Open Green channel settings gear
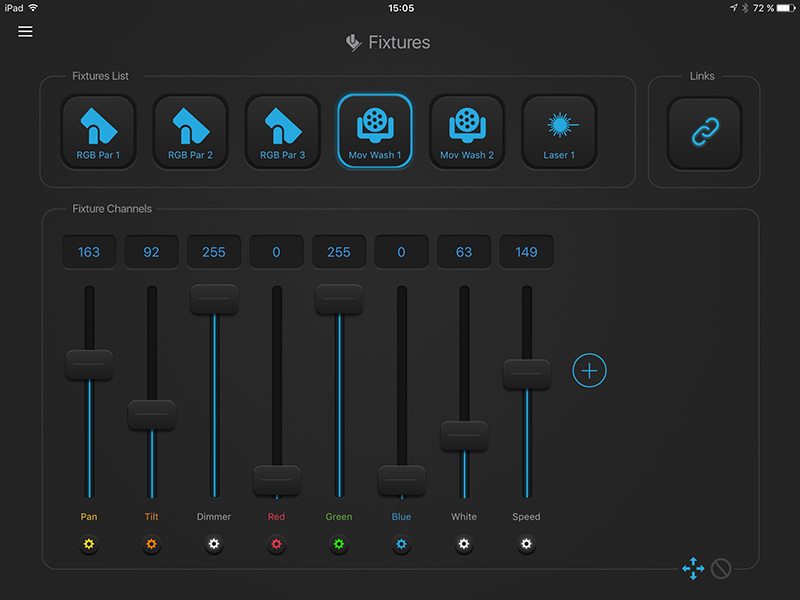Image resolution: width=800 pixels, height=600 pixels. (339, 545)
